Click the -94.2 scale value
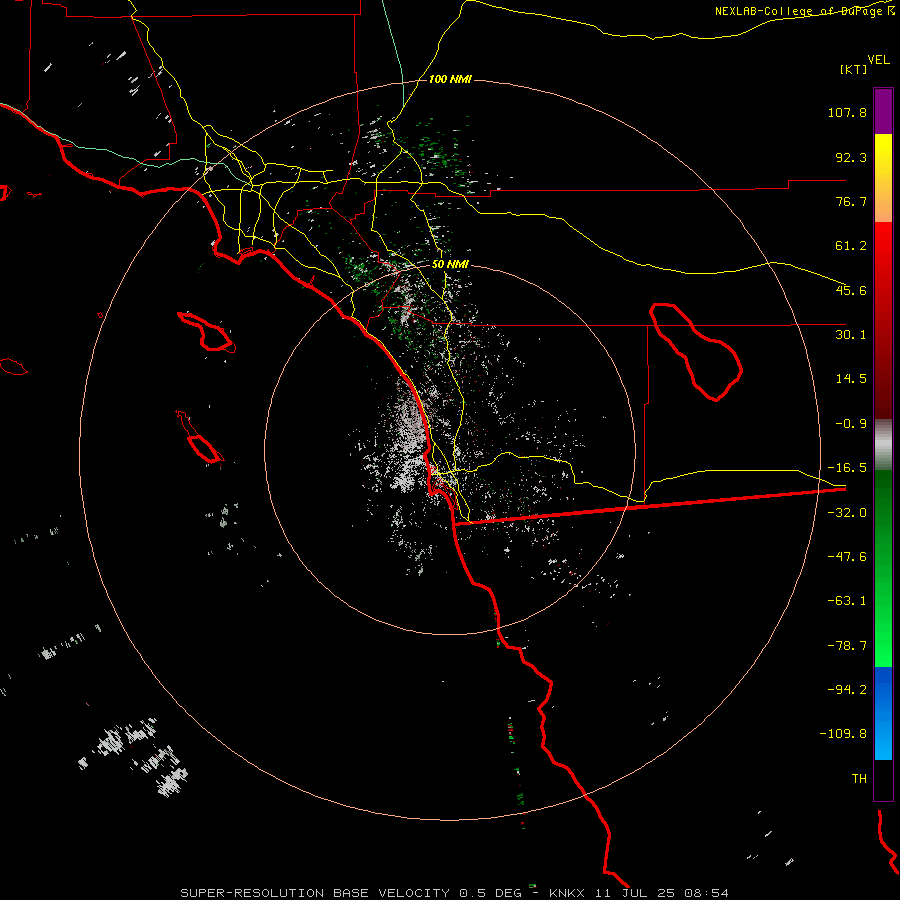This screenshot has height=900, width=900. point(847,689)
